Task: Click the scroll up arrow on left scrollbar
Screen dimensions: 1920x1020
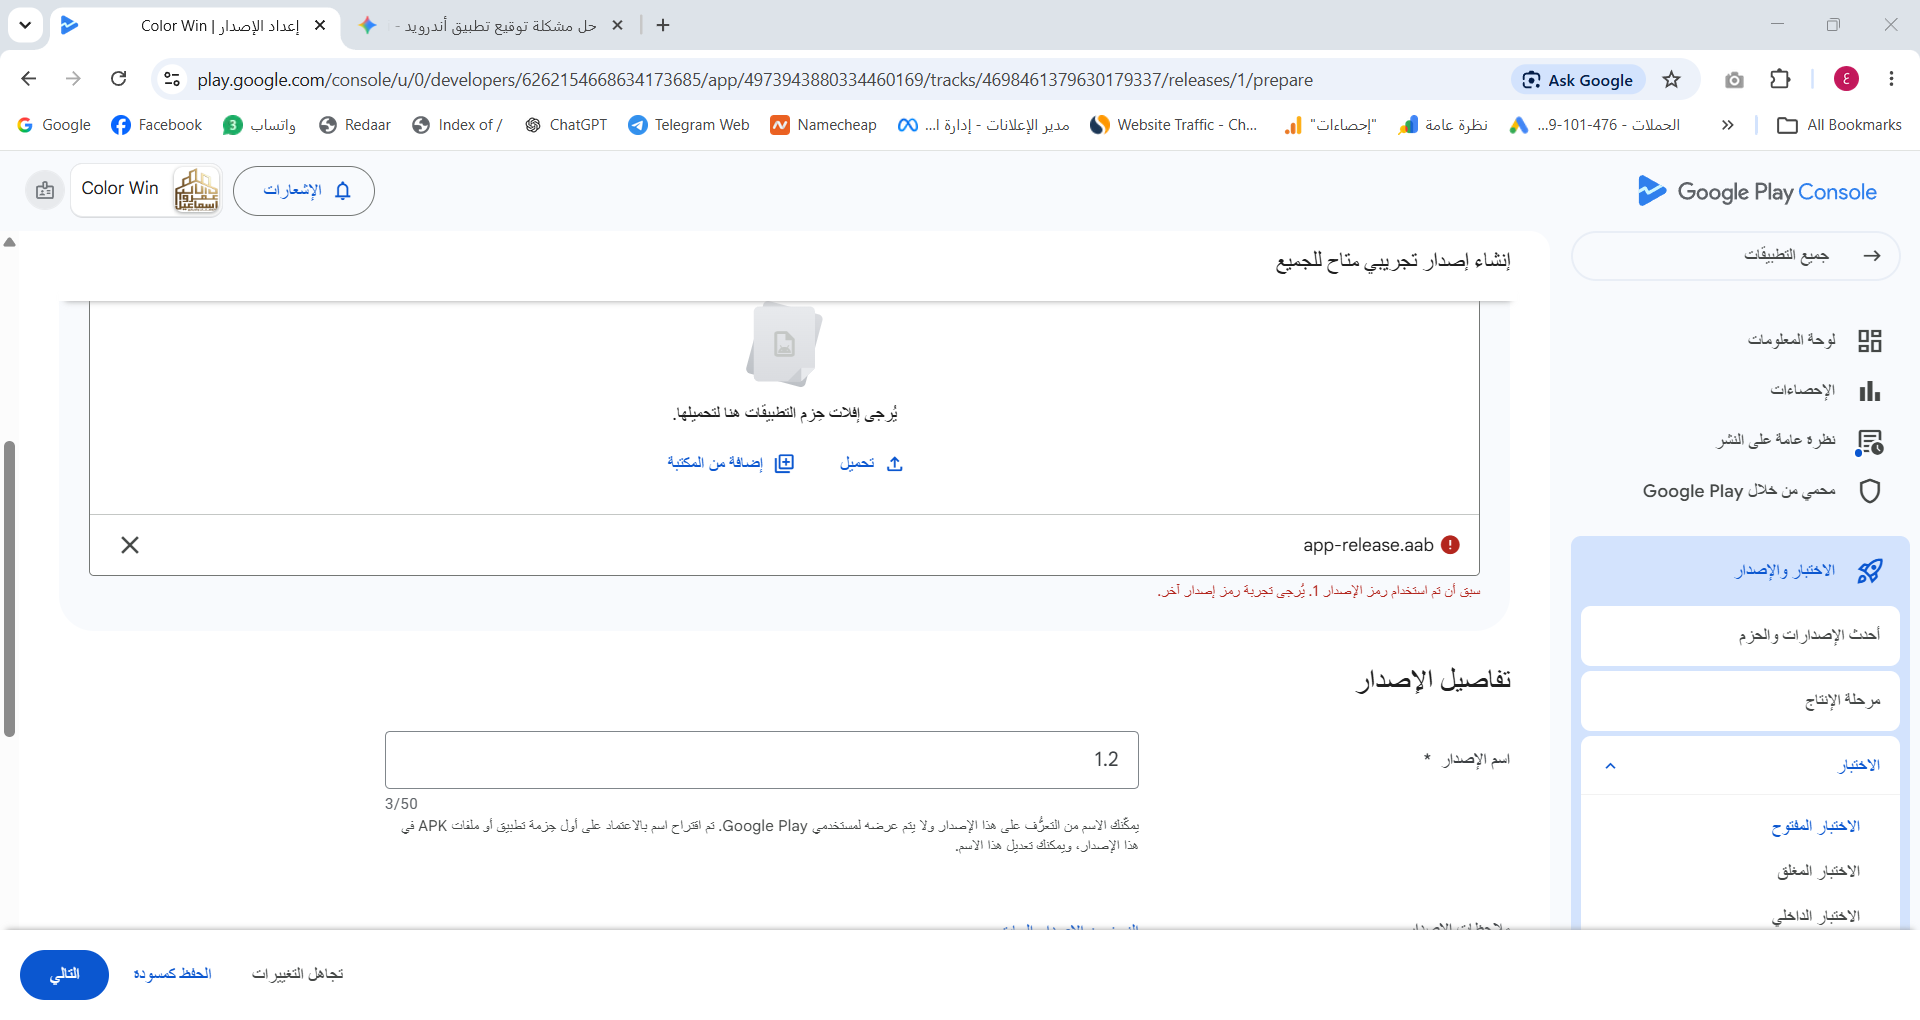Action: (x=10, y=242)
